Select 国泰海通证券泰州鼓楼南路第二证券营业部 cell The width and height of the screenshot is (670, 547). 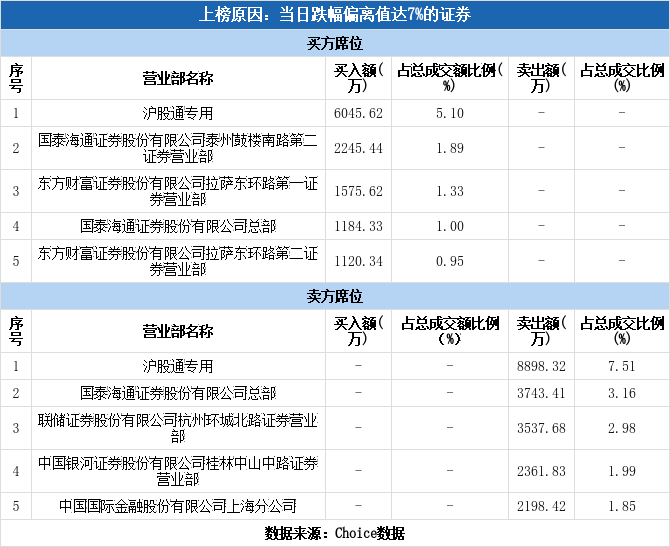click(178, 148)
